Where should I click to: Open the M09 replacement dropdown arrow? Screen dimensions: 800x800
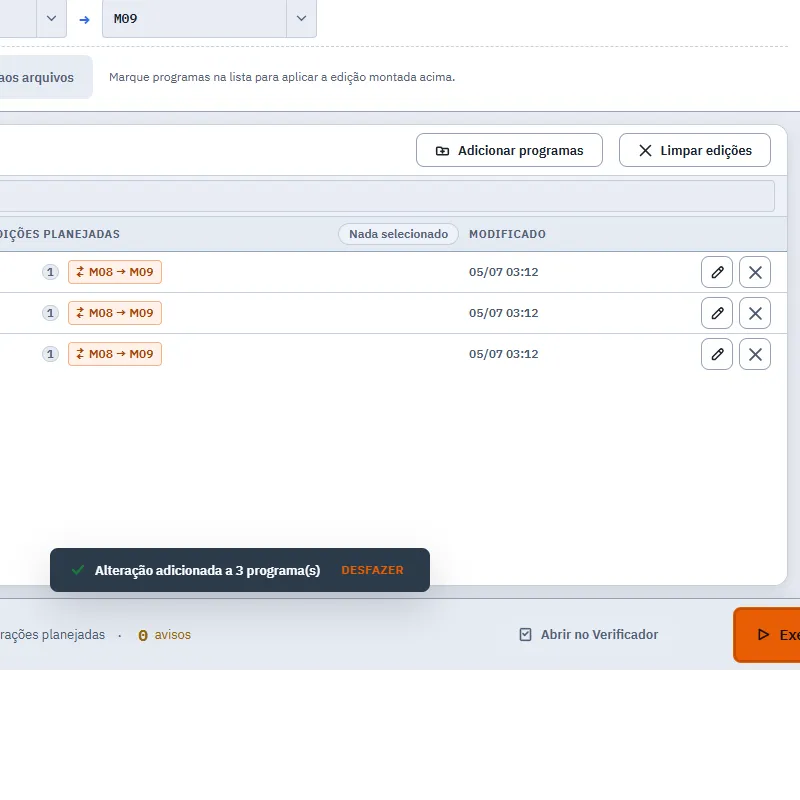302,18
